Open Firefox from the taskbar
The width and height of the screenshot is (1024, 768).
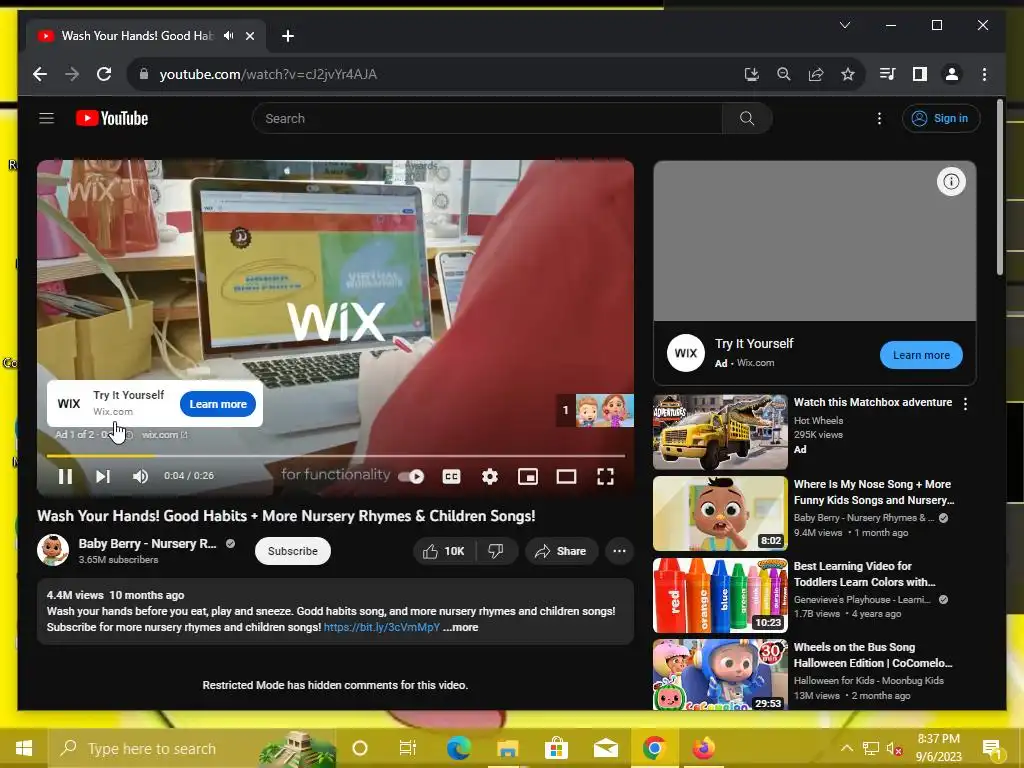[x=703, y=748]
